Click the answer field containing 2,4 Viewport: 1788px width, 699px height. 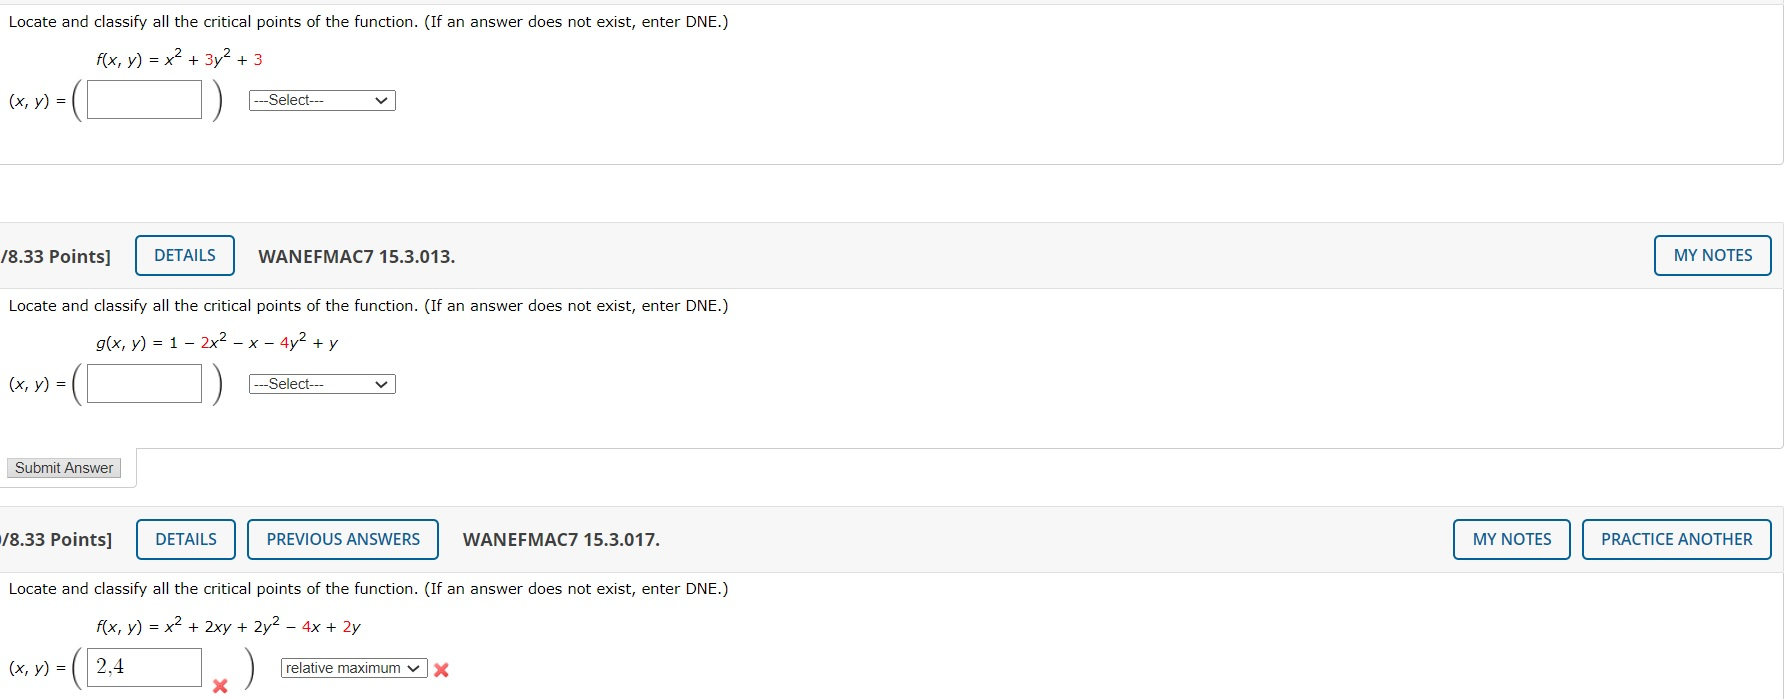click(x=143, y=666)
